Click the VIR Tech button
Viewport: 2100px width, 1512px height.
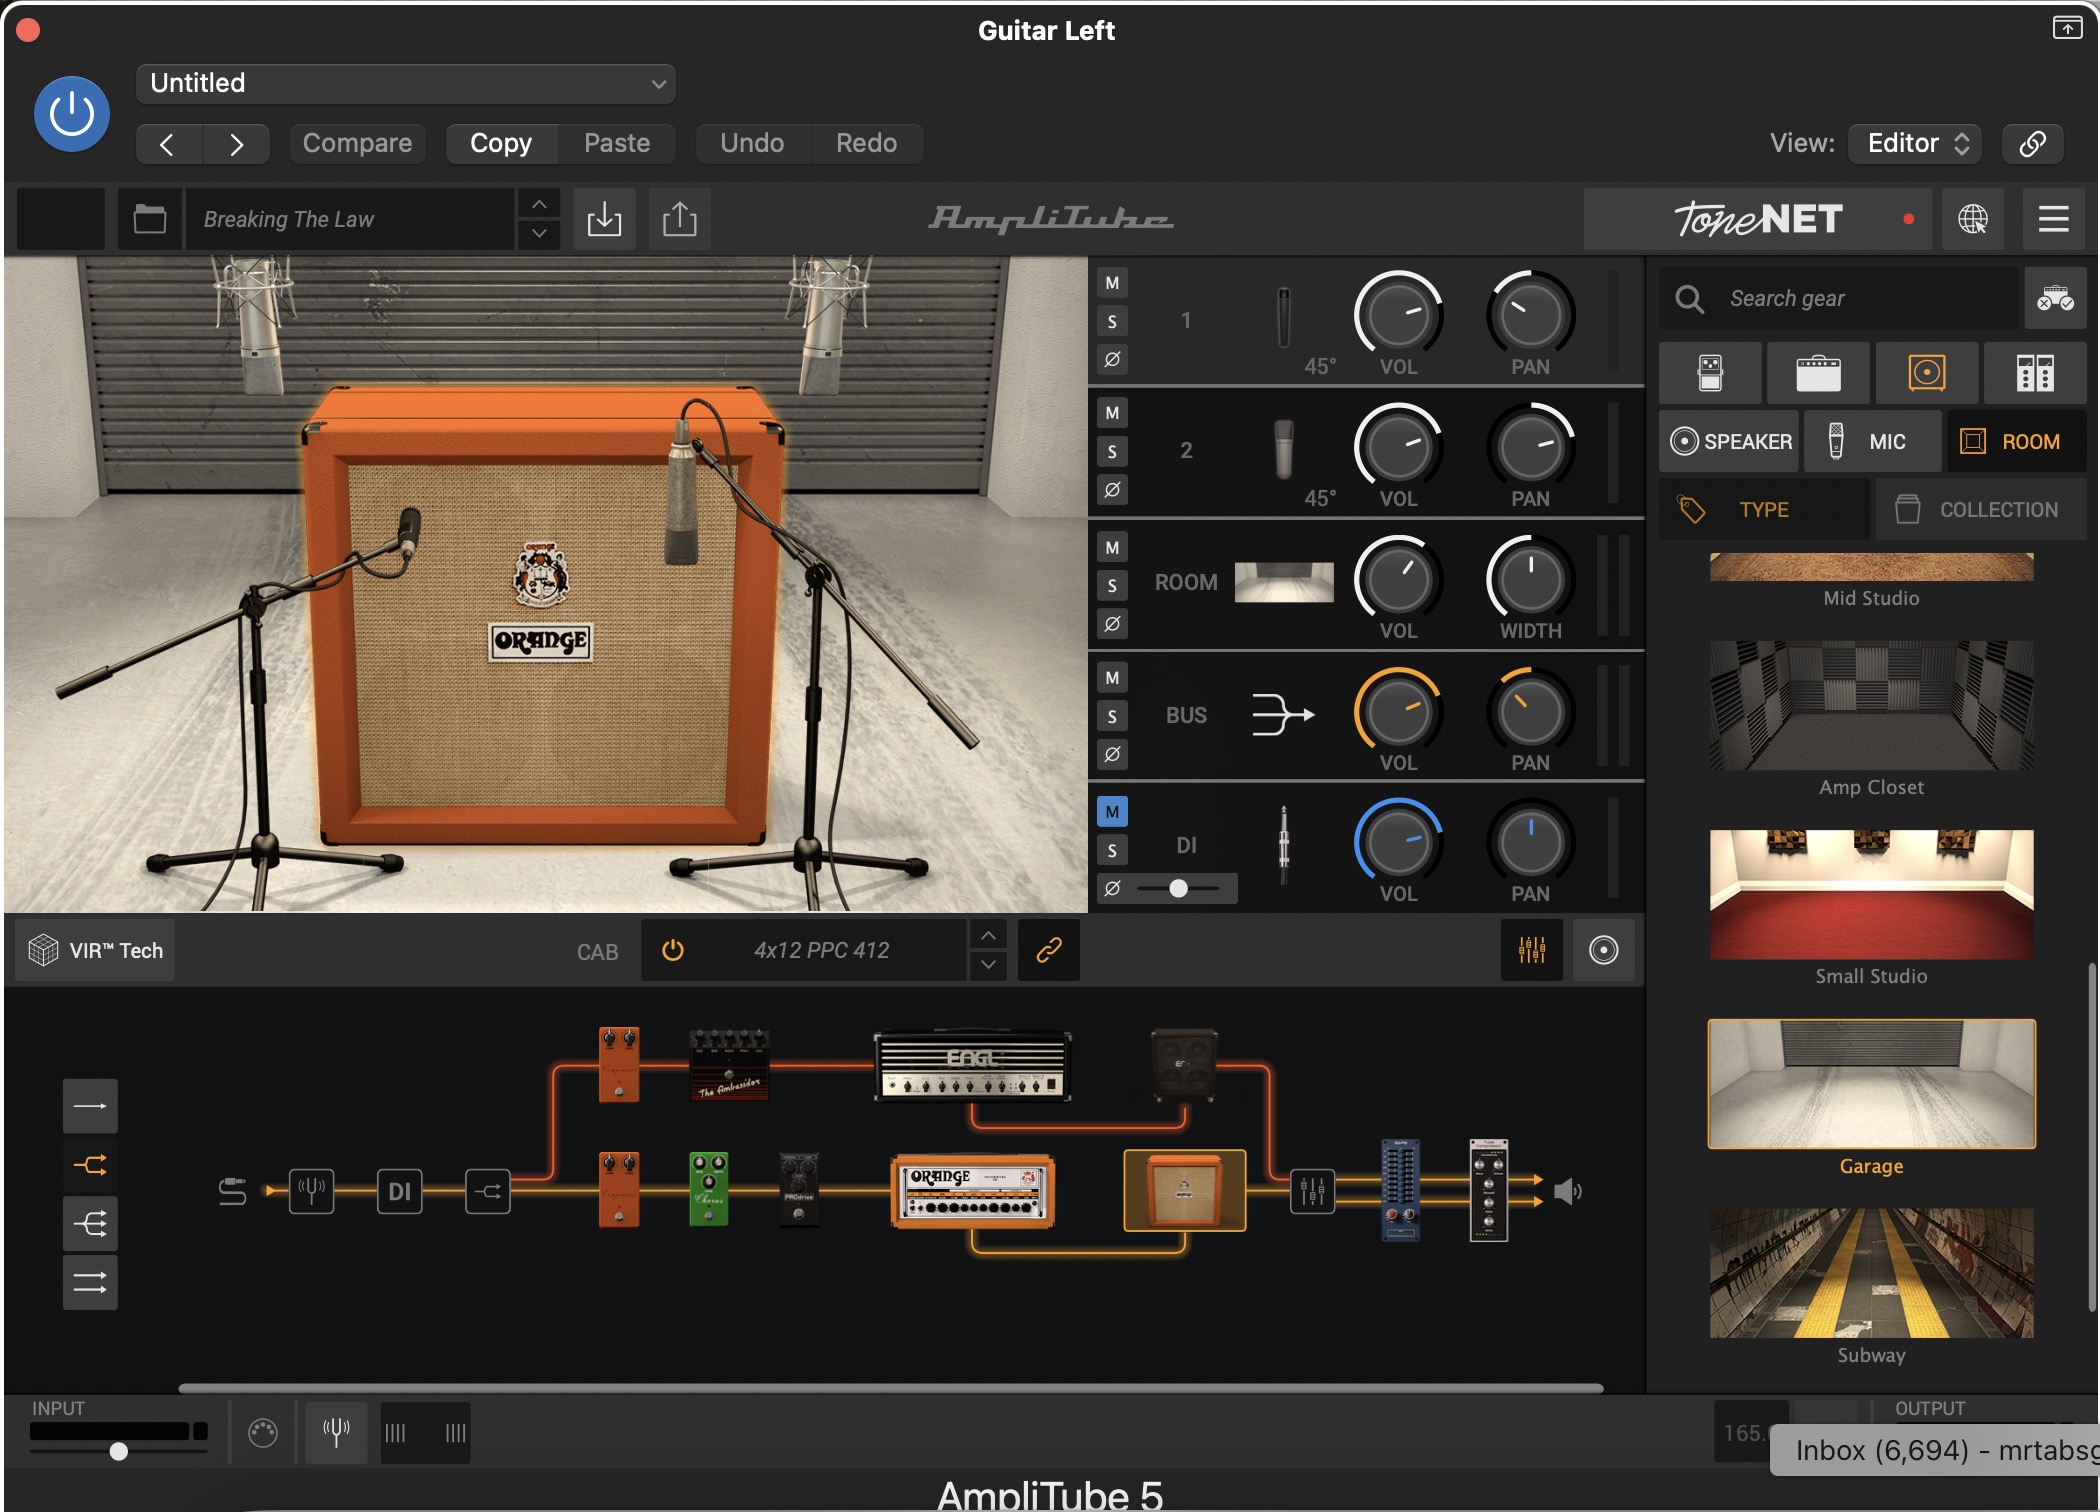[95, 950]
